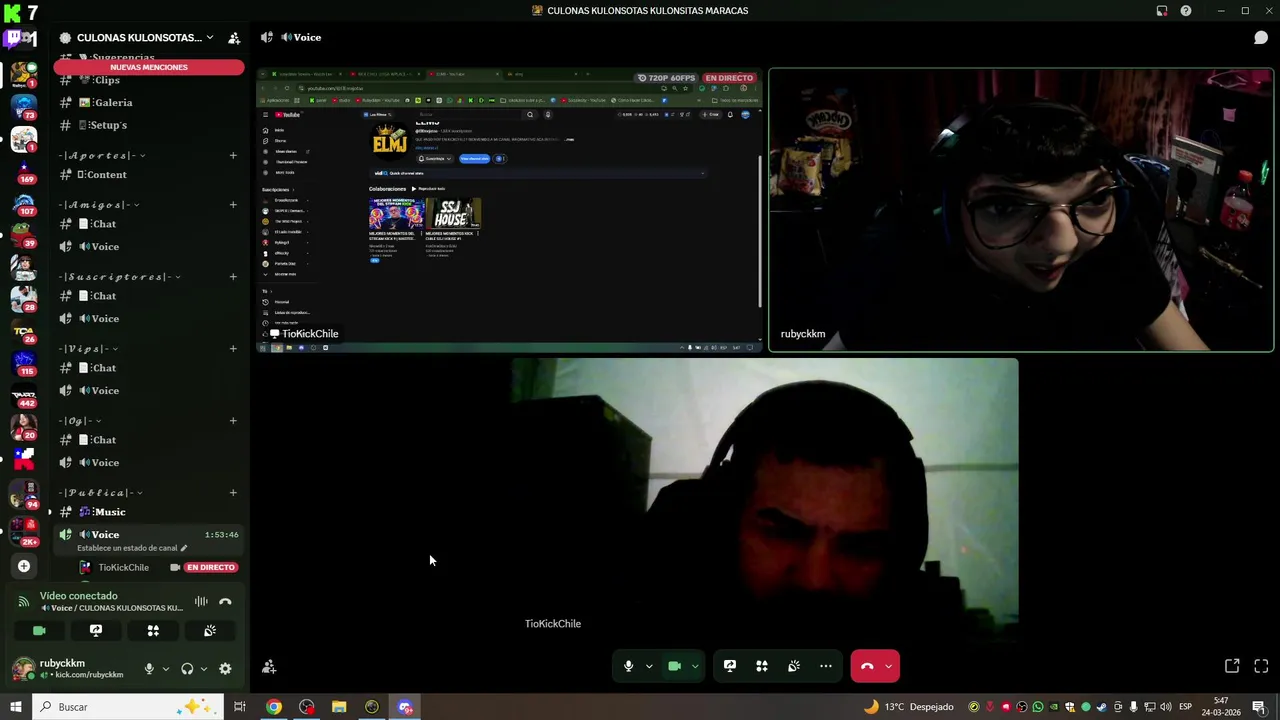Open server with the 94 badge

click(x=24, y=494)
